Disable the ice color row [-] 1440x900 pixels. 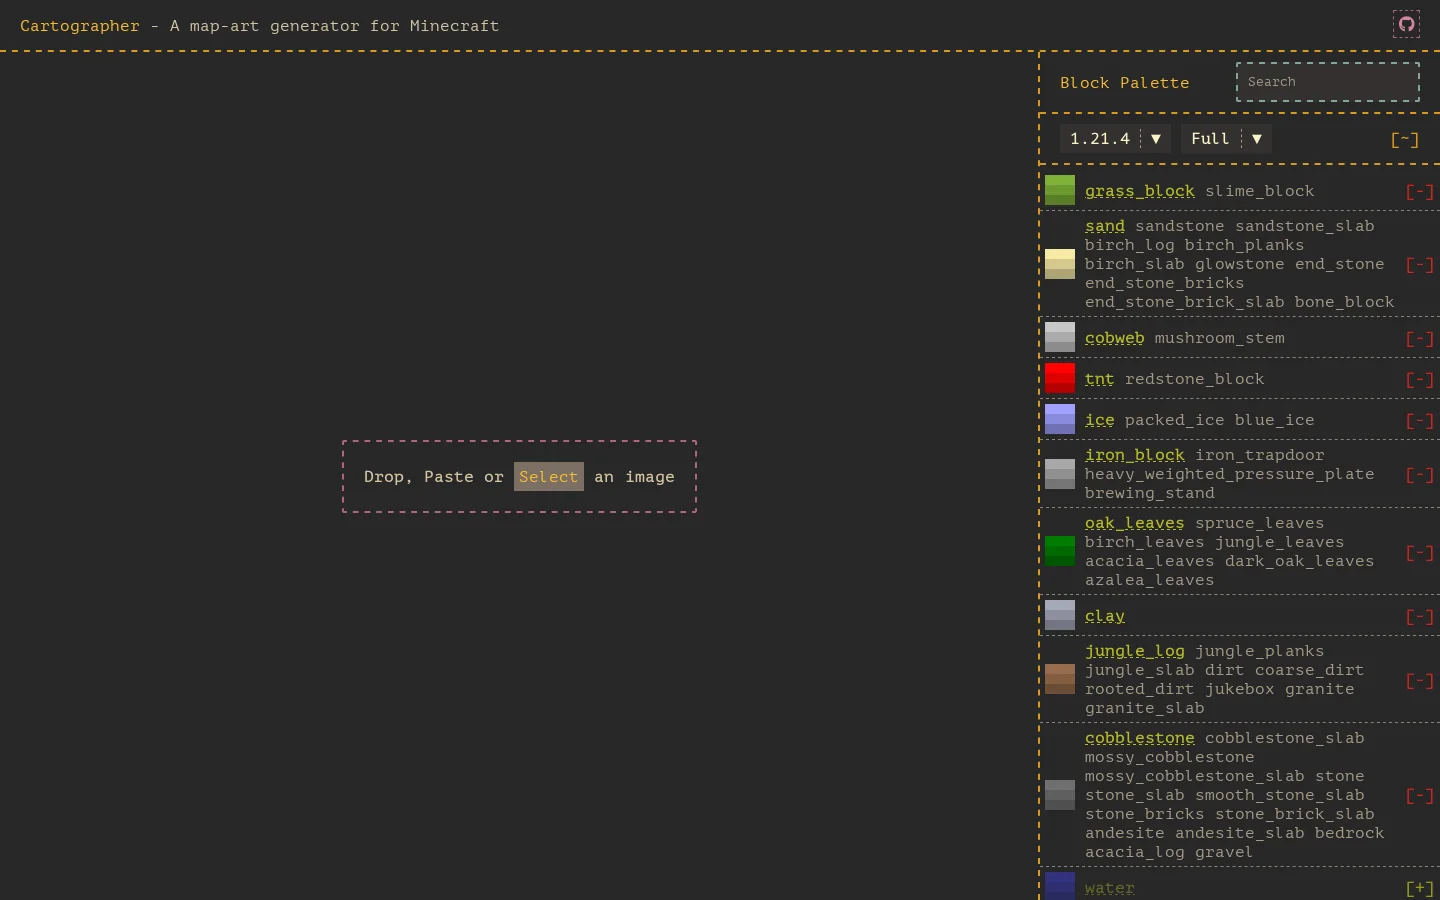coord(1420,421)
